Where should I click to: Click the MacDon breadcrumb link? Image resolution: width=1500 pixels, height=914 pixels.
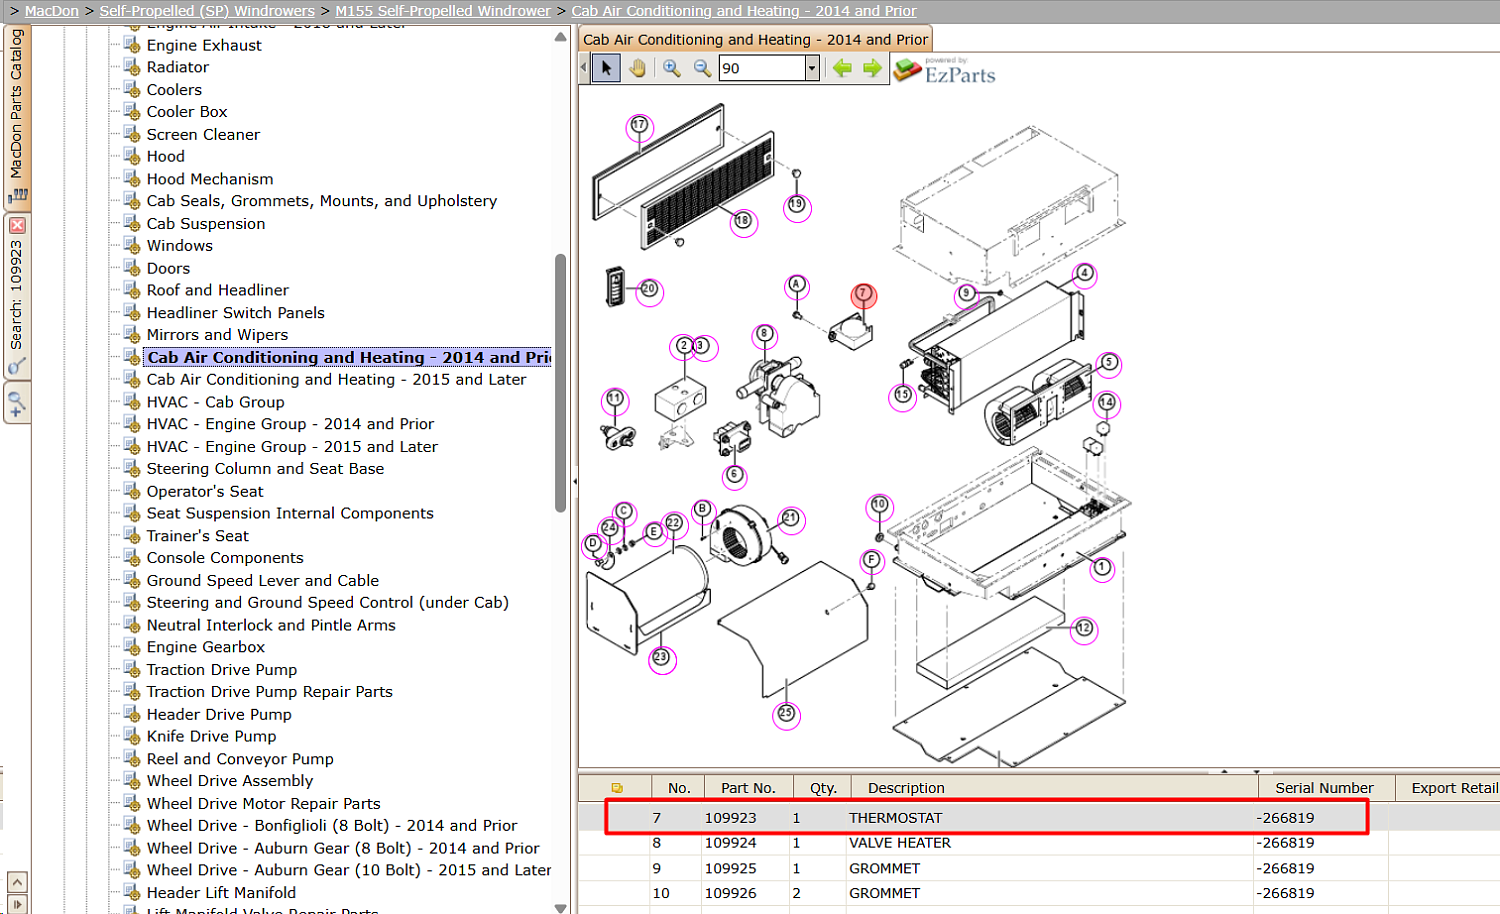[52, 11]
